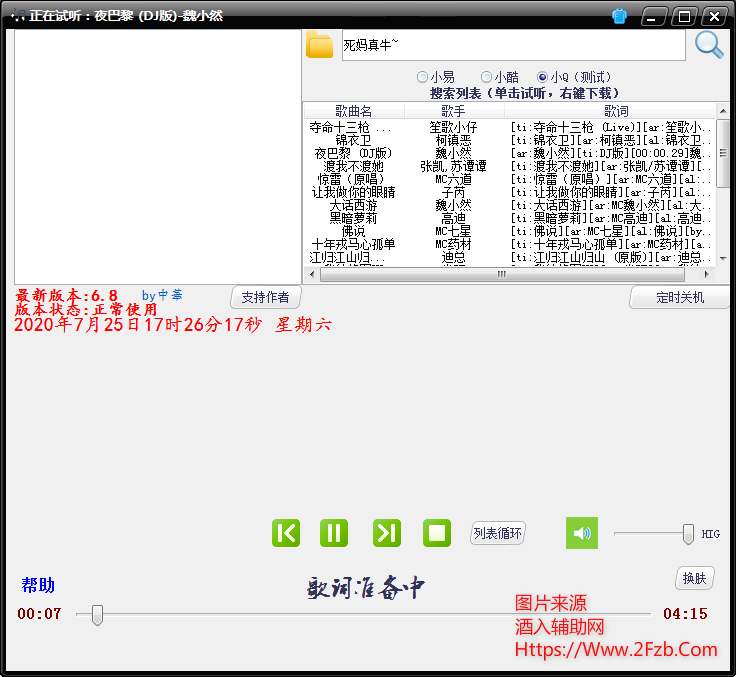
Task: Stop playback with the square button
Action: coord(437,533)
